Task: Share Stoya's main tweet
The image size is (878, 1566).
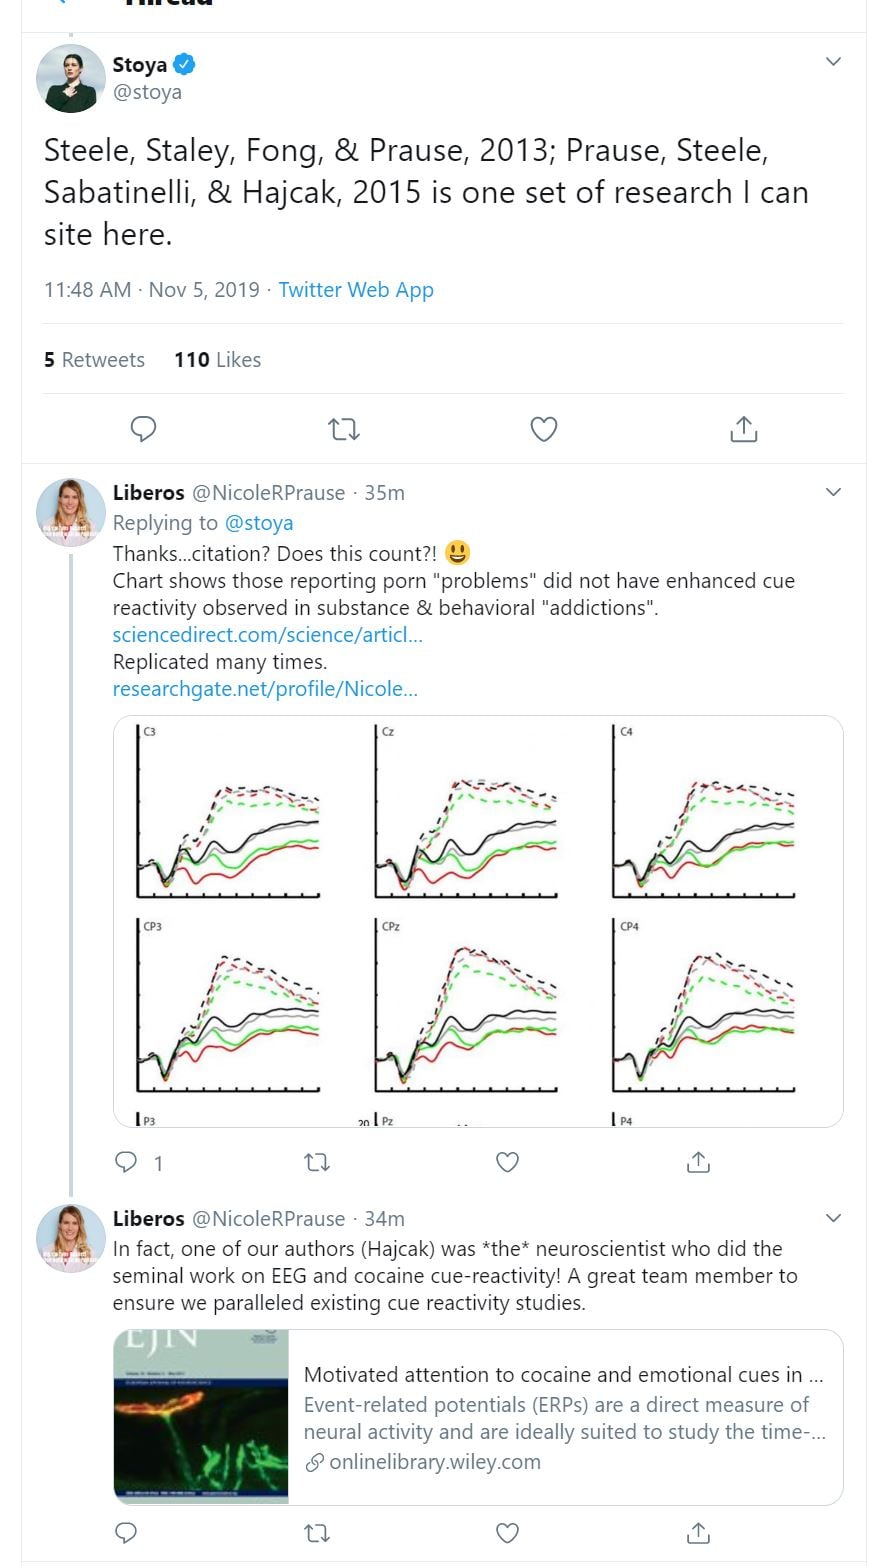Action: (x=743, y=429)
